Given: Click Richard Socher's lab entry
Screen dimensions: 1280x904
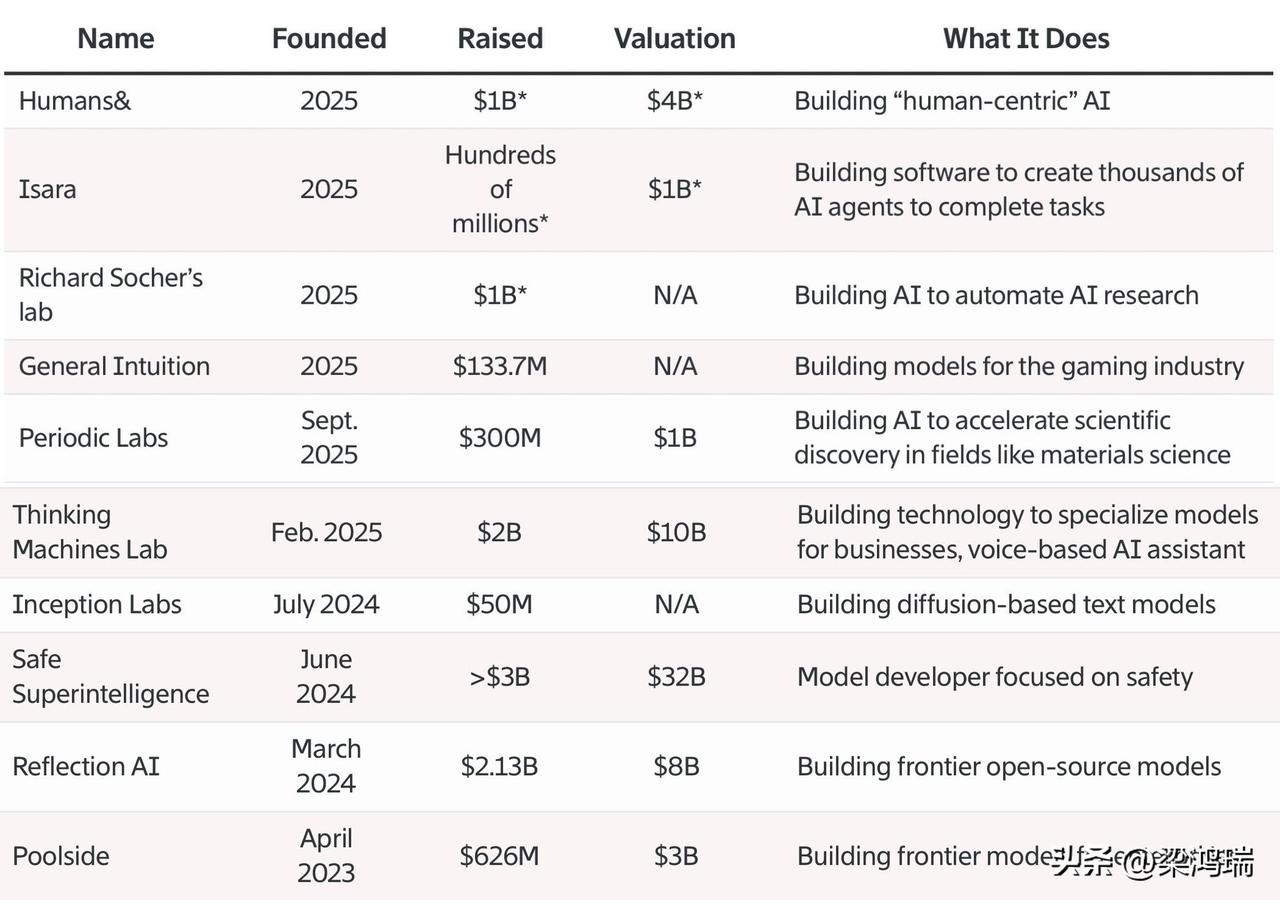Looking at the screenshot, I should coord(110,294).
